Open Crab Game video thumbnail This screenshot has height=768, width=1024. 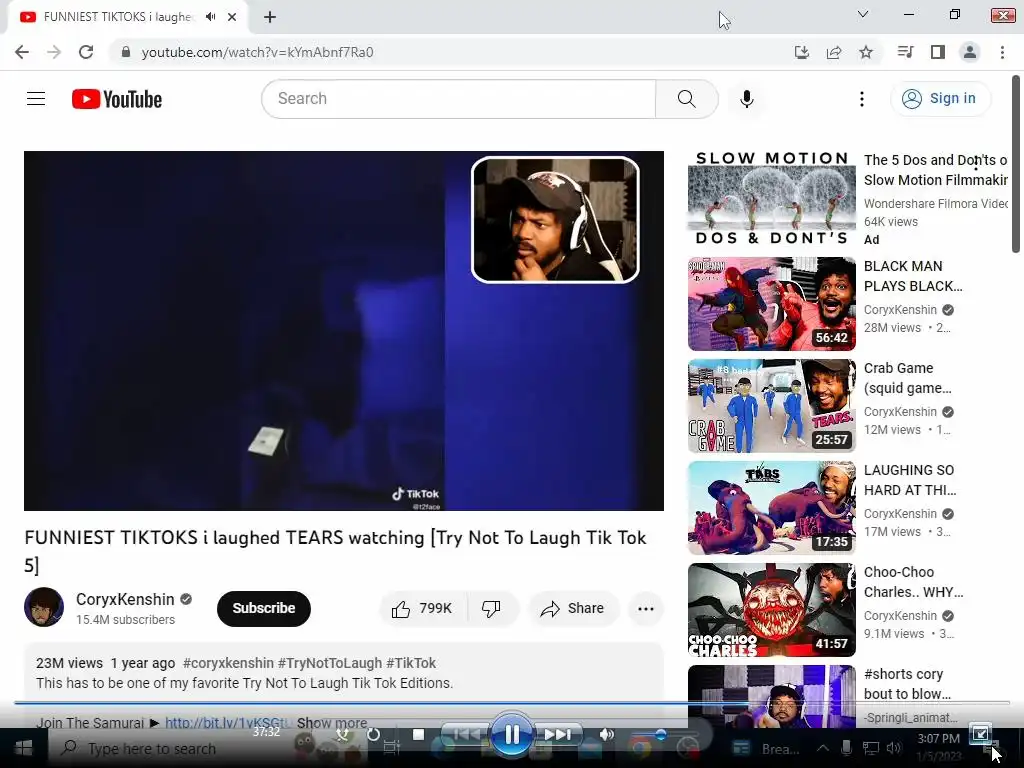pos(771,406)
